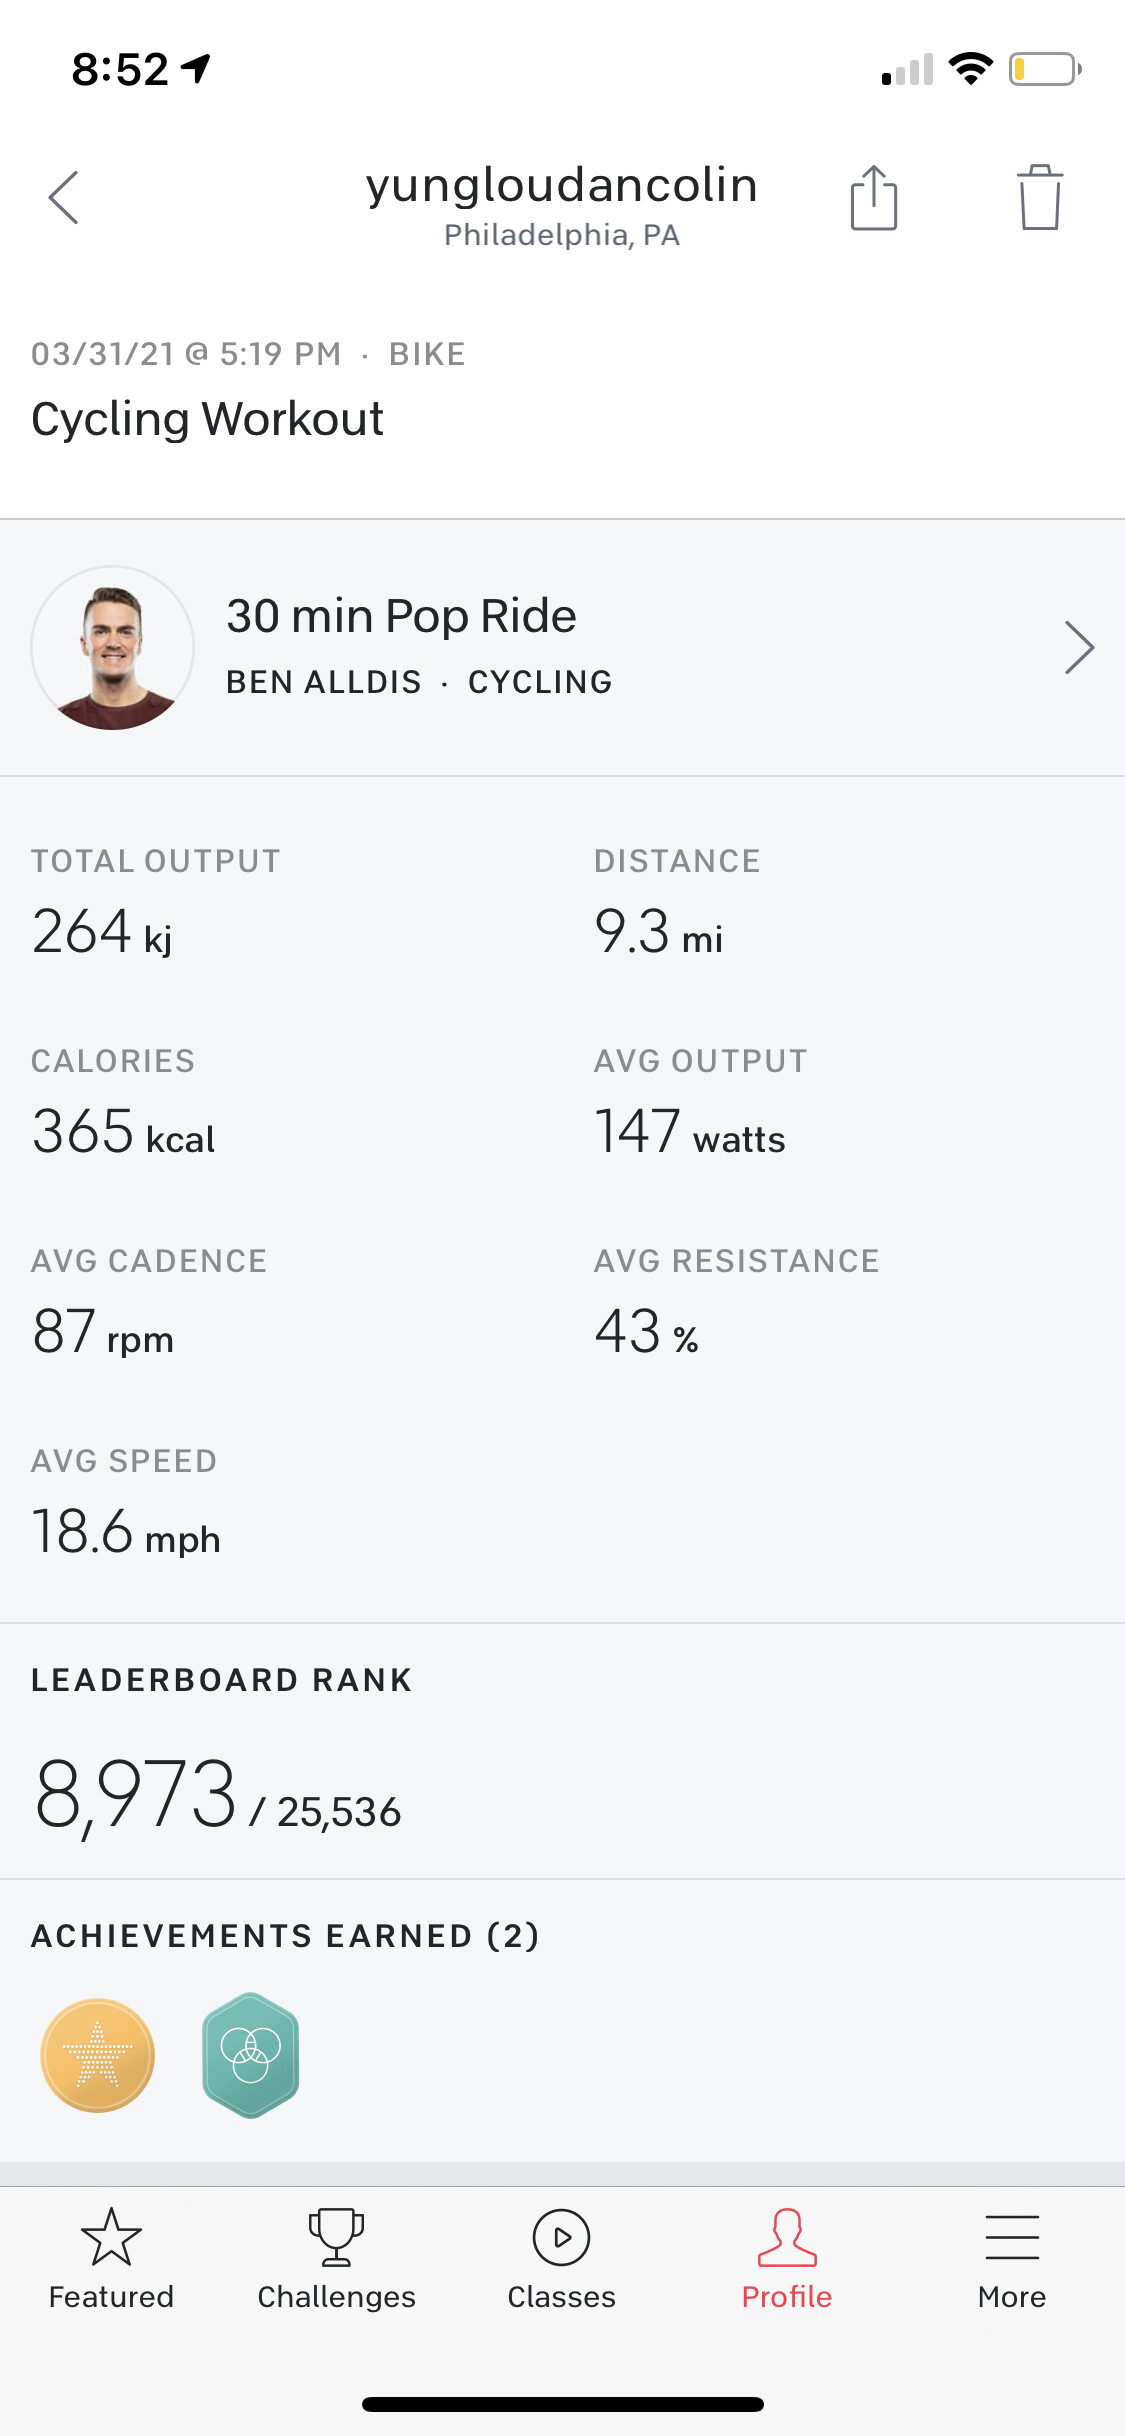Image resolution: width=1125 pixels, height=2436 pixels.
Task: Tap the Achievements Earned (2) heading
Action: [285, 1936]
